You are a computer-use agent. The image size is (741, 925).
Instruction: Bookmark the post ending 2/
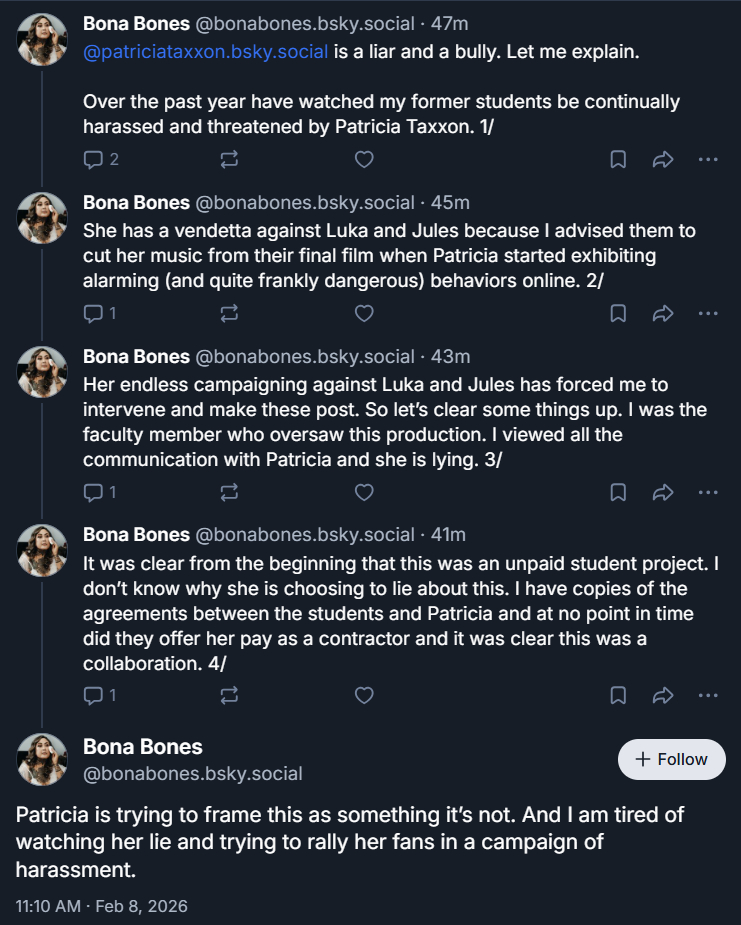click(x=618, y=313)
